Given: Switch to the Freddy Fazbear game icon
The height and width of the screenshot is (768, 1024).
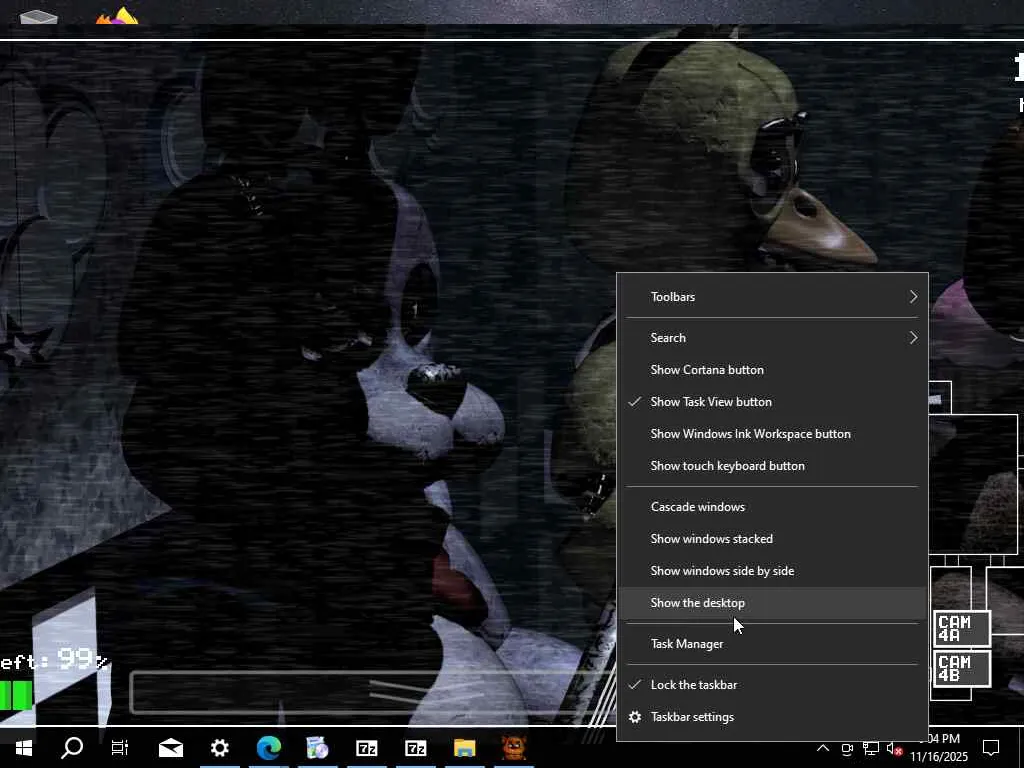Looking at the screenshot, I should click(514, 747).
